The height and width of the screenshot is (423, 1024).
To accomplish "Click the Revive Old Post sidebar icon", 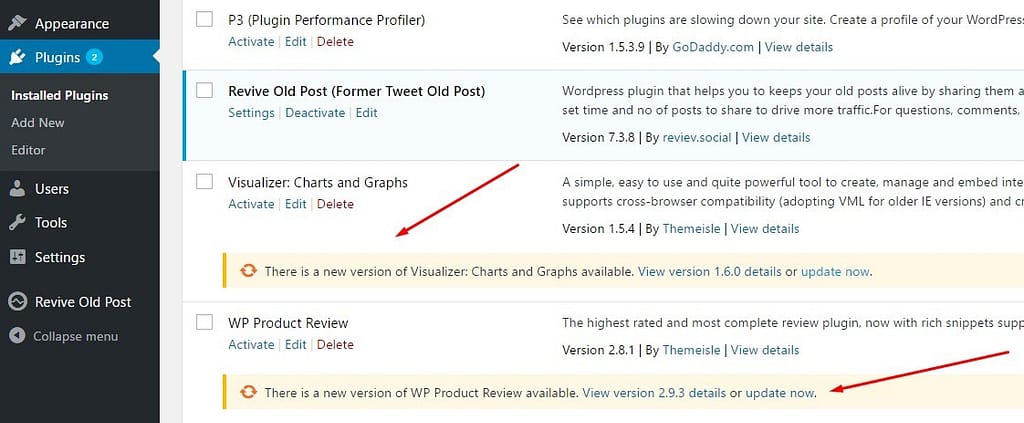I will (17, 302).
